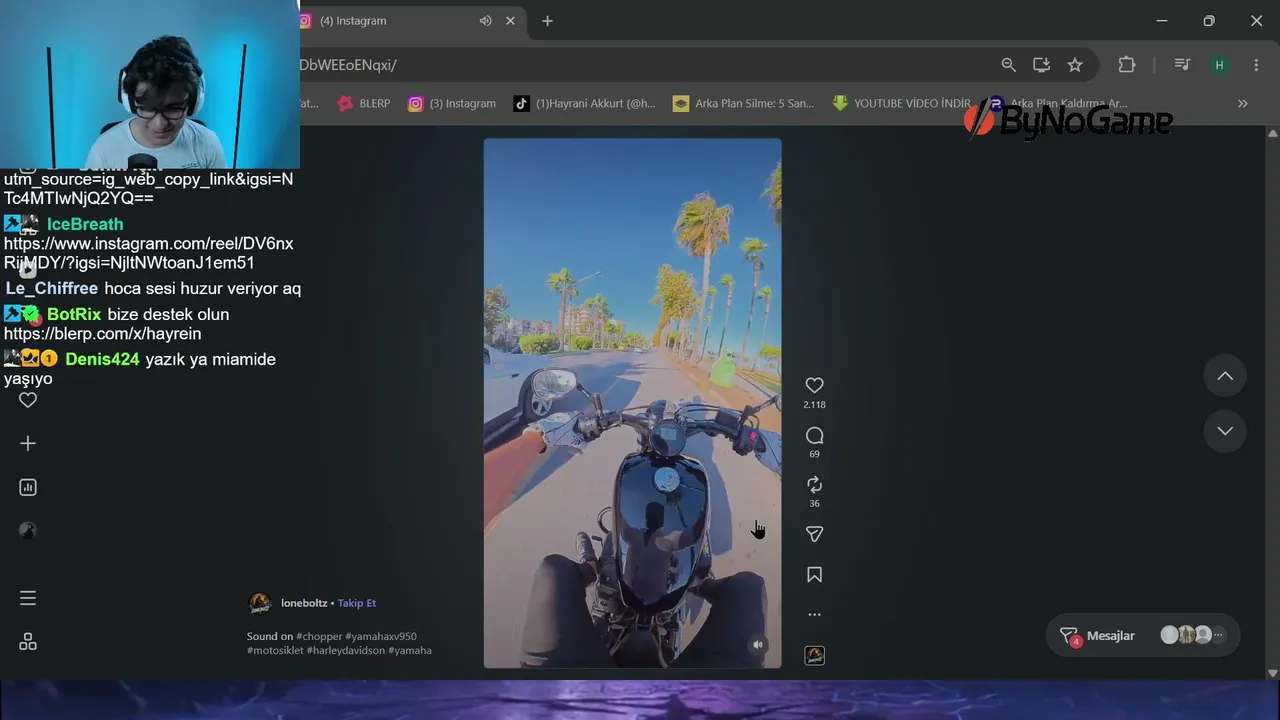Open your profile avatar in the sidebar

pos(28,531)
